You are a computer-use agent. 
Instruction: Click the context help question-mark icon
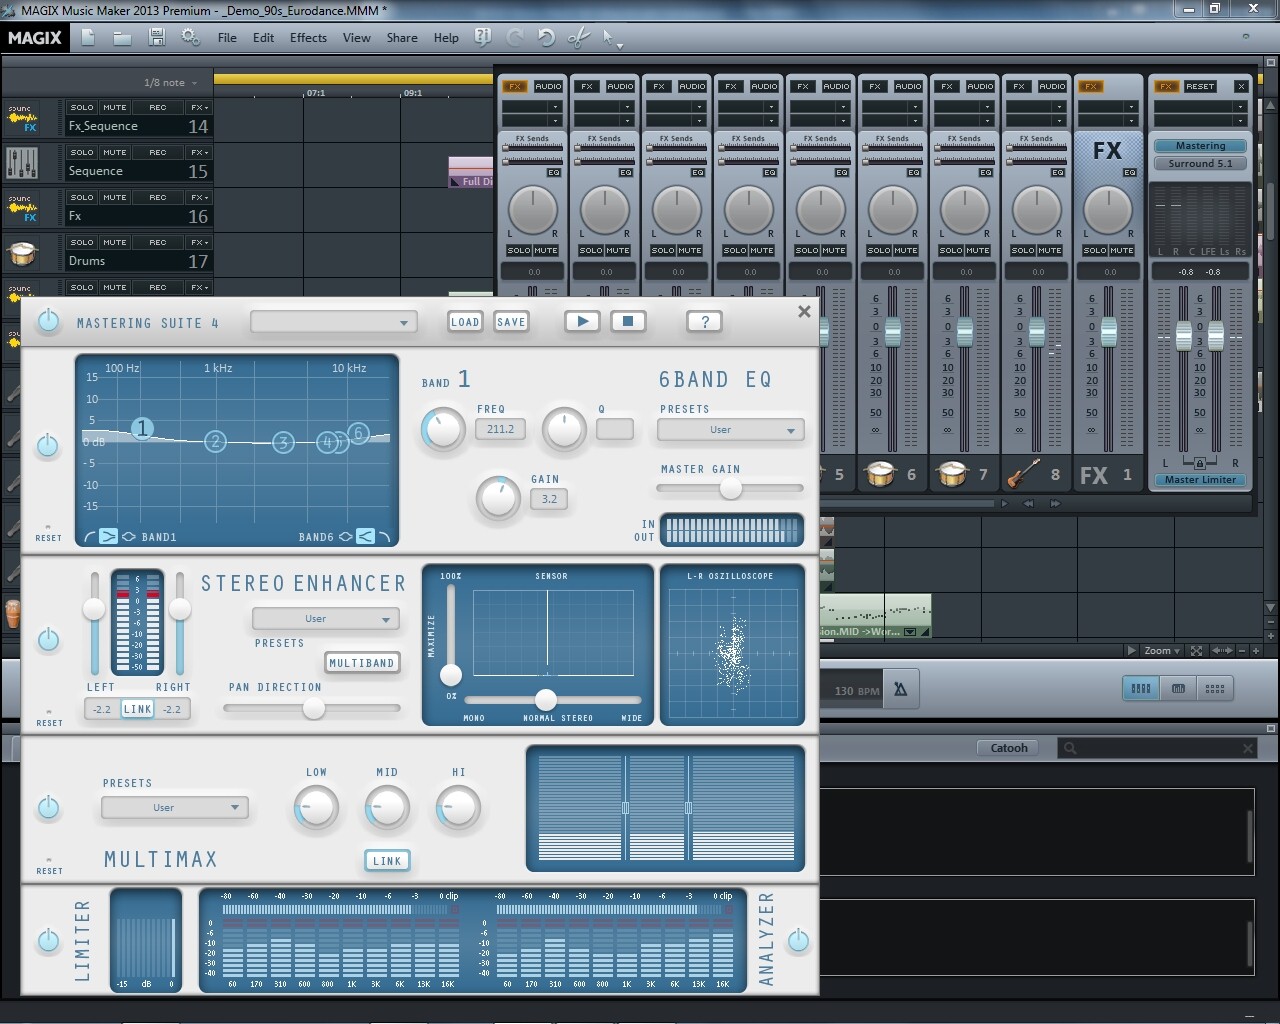click(483, 38)
